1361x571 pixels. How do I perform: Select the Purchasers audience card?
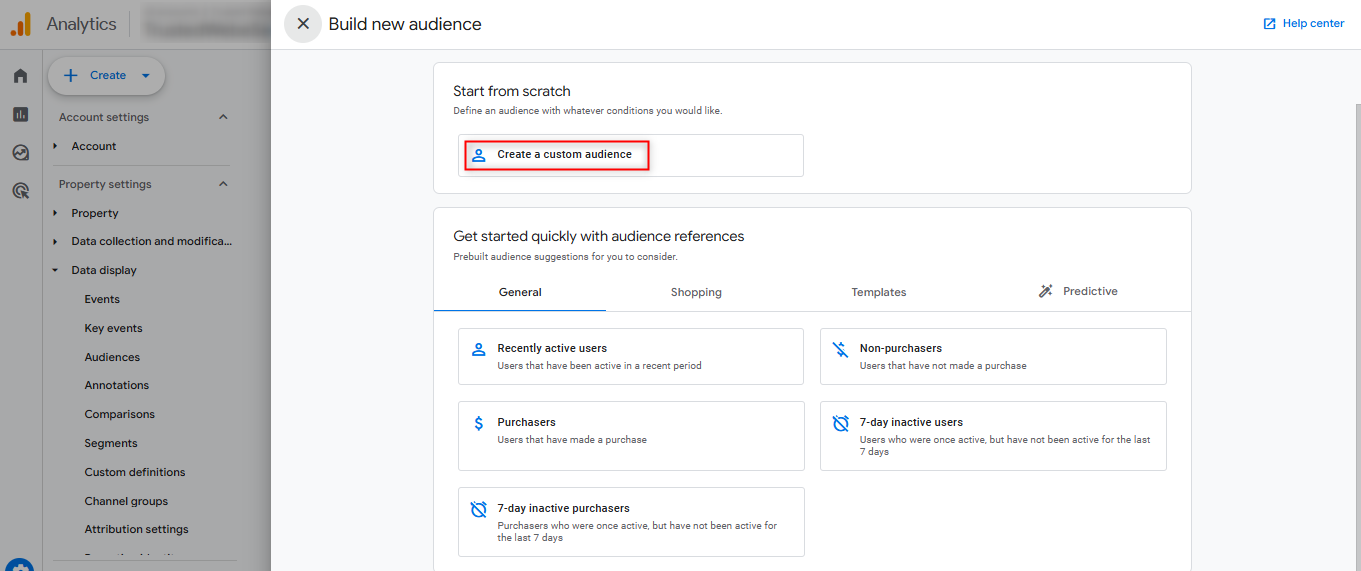coord(631,436)
